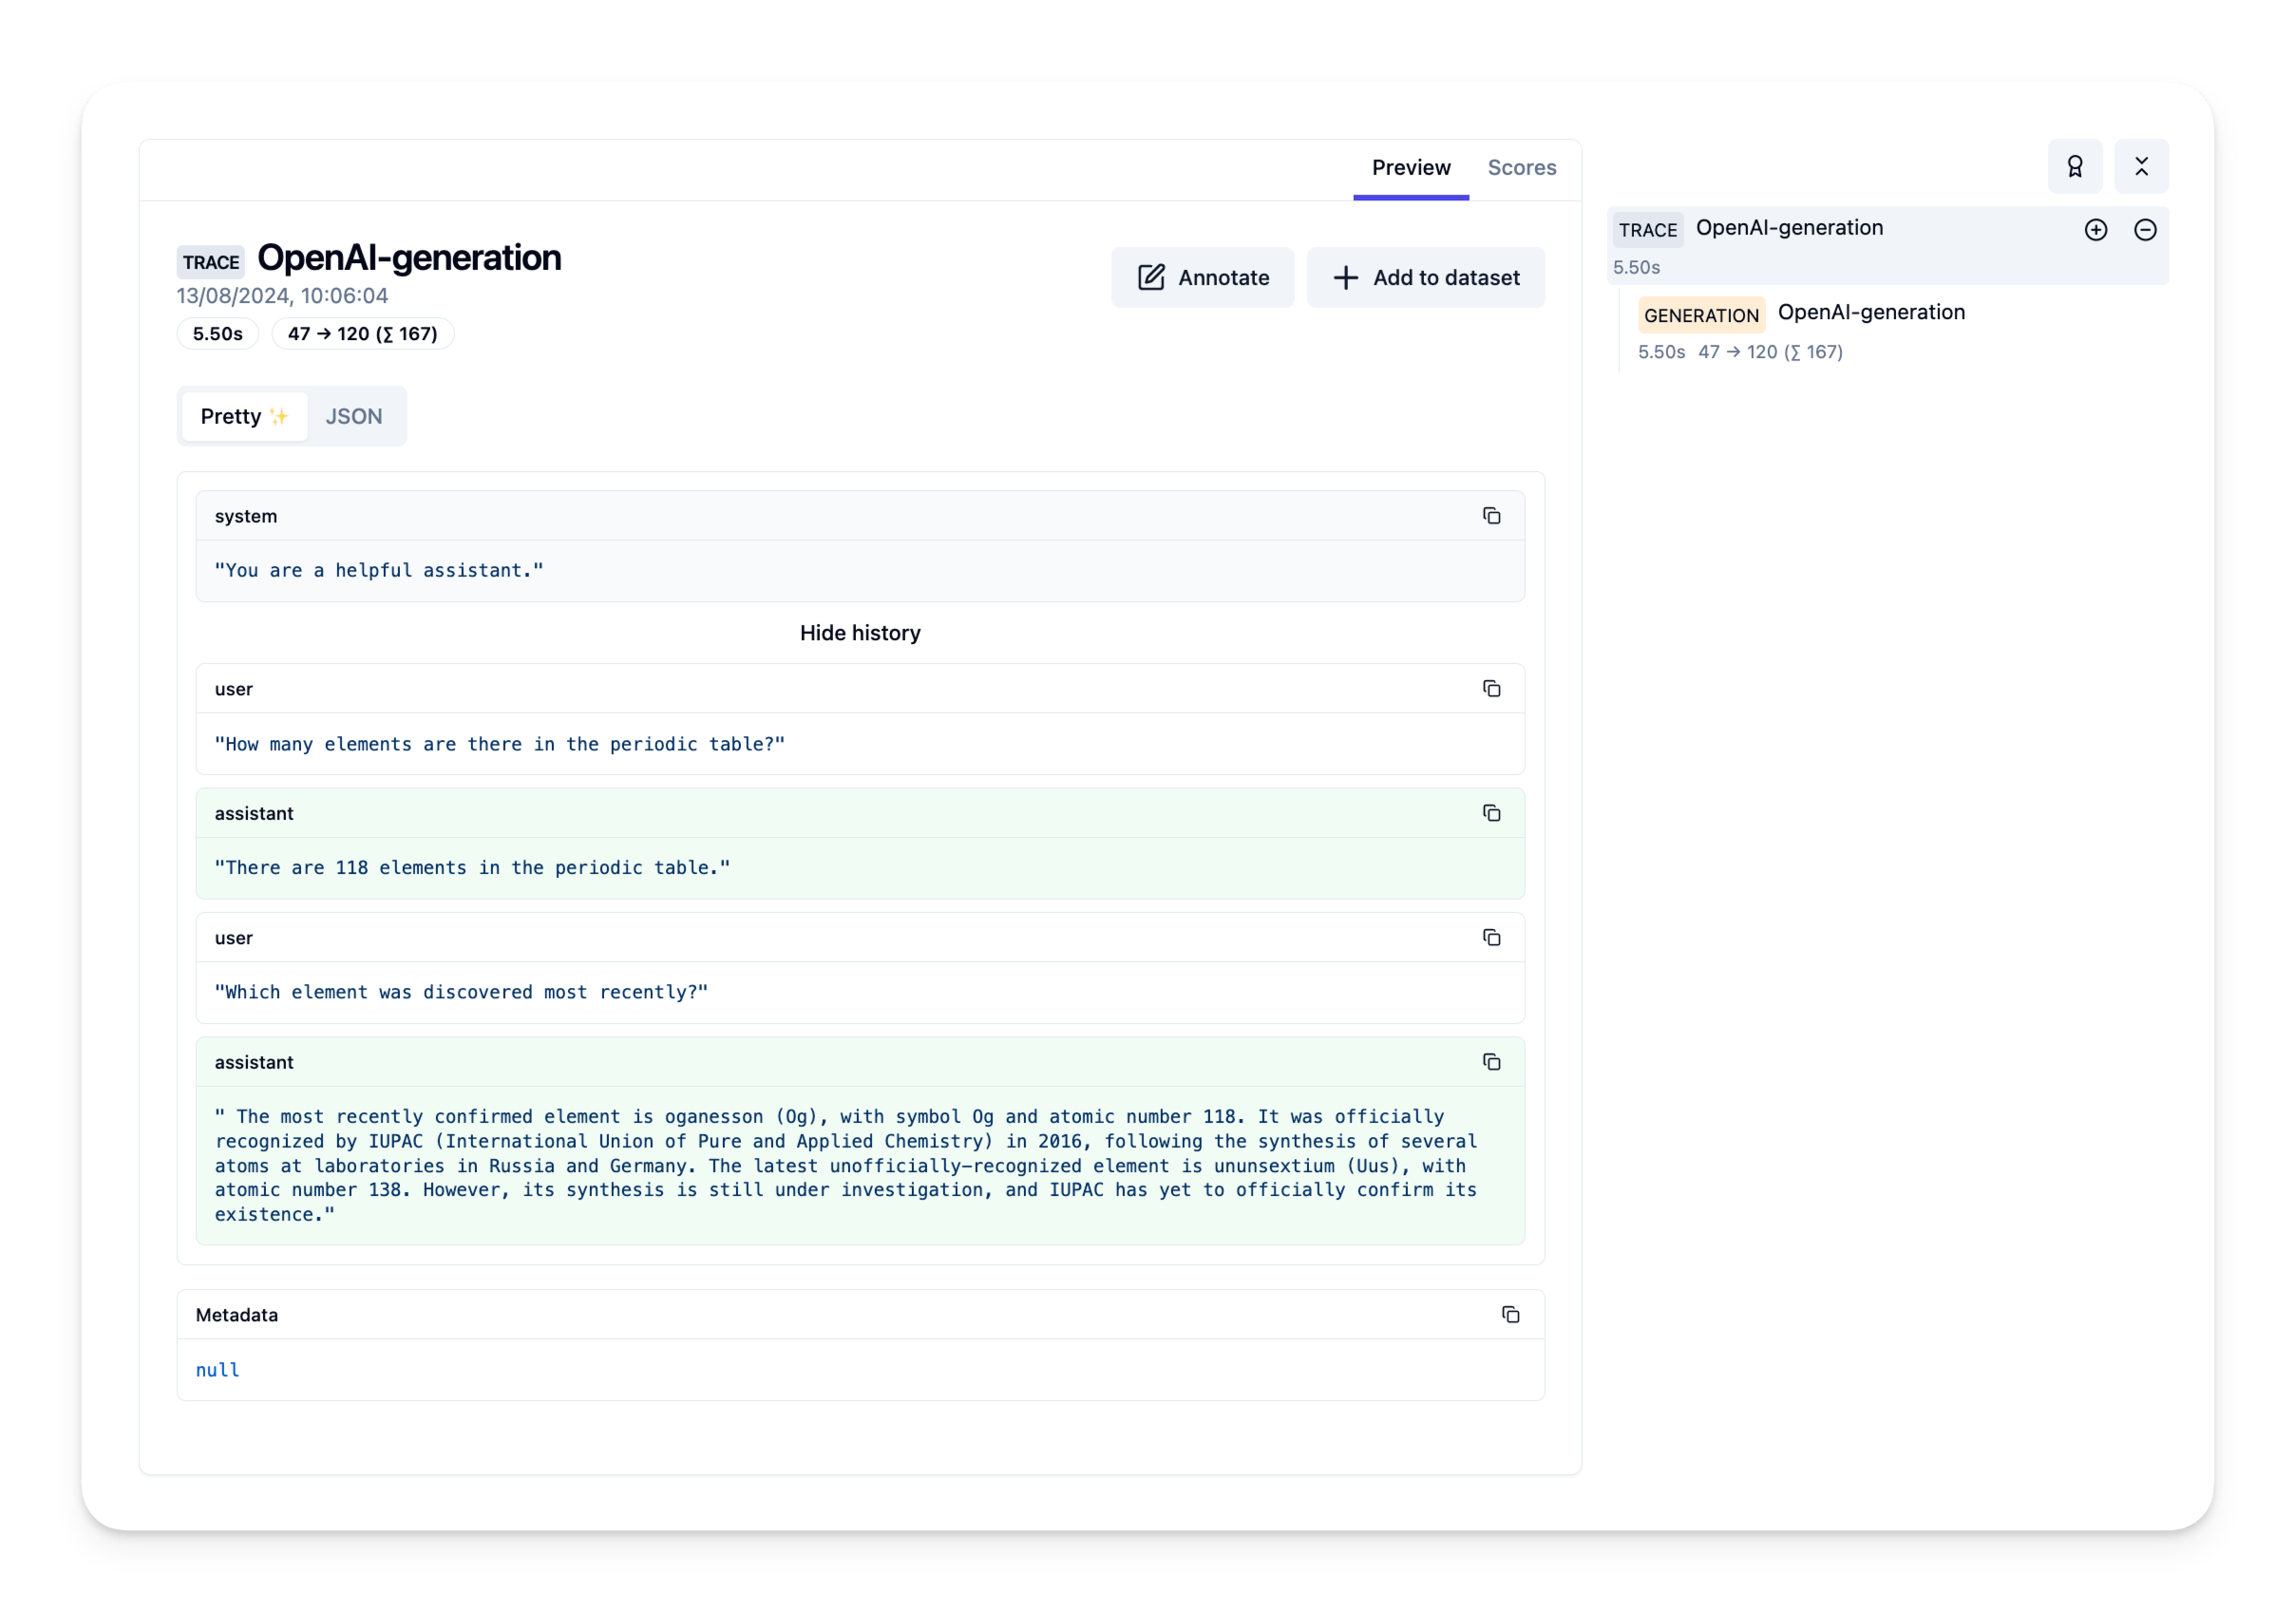Viewport: 2296px width, 1612px height.
Task: Click the JSON view toggle
Action: coord(349,415)
